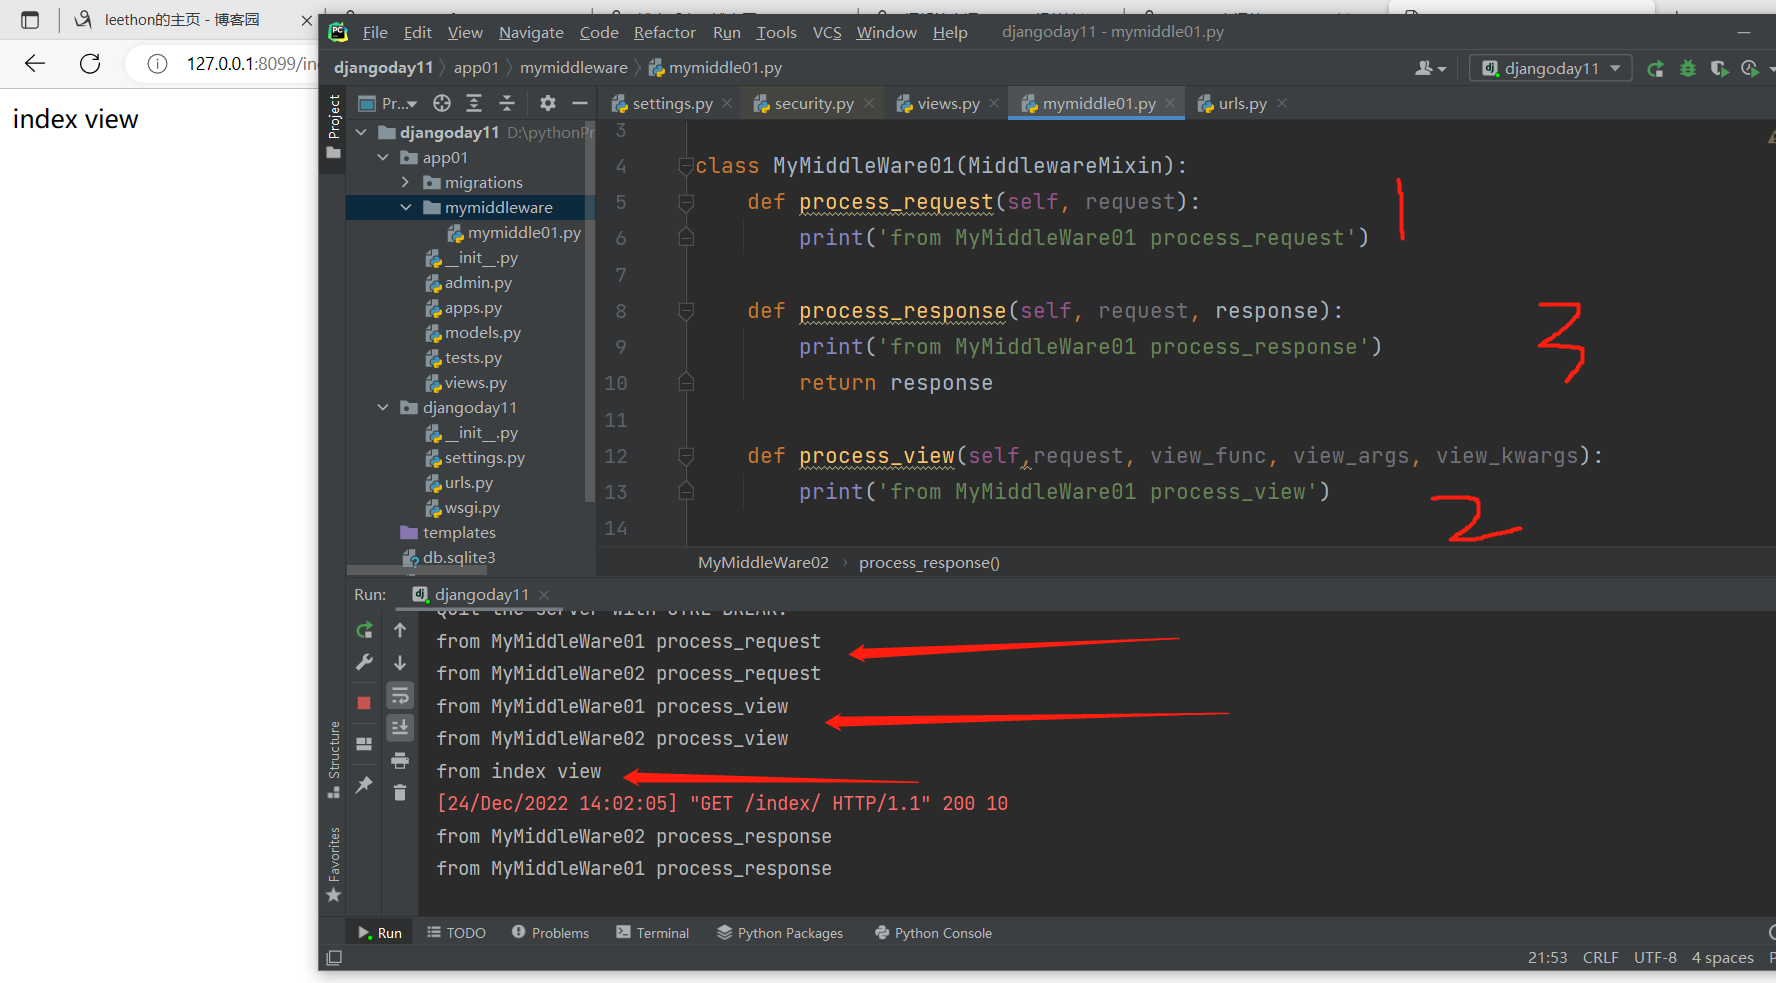Restore layout in the Run panel
Screen dimensions: 1776x983
coord(364,744)
